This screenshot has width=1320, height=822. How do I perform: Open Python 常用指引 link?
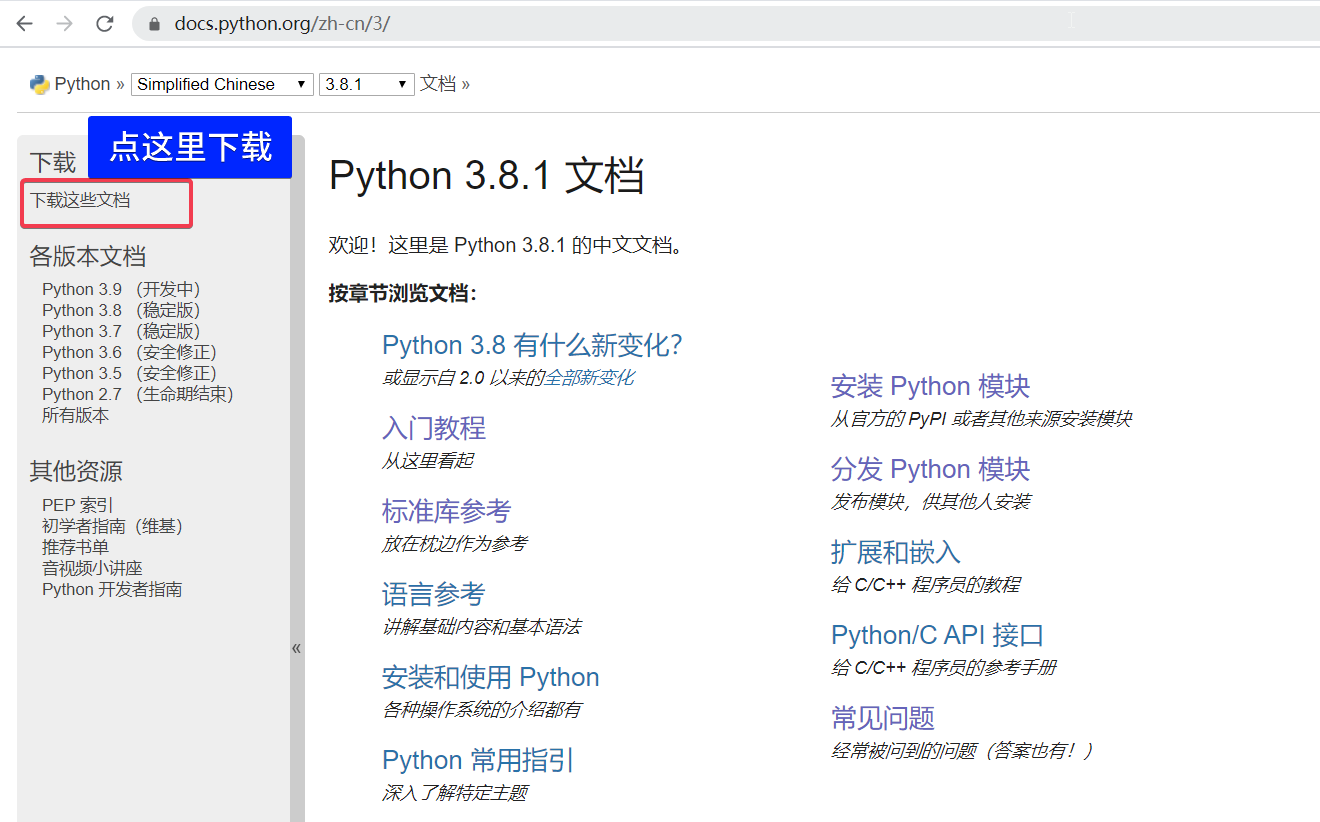click(478, 760)
